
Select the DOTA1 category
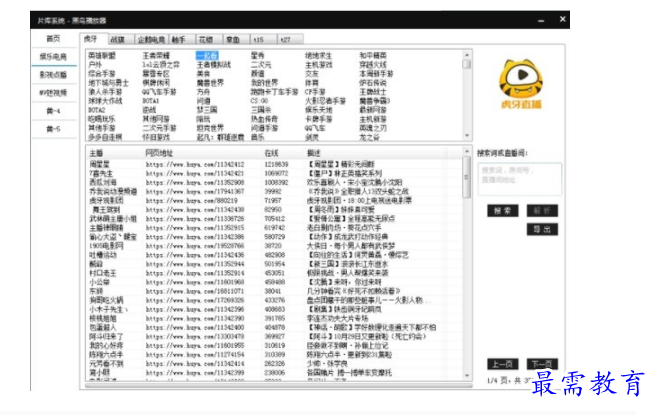[151, 101]
